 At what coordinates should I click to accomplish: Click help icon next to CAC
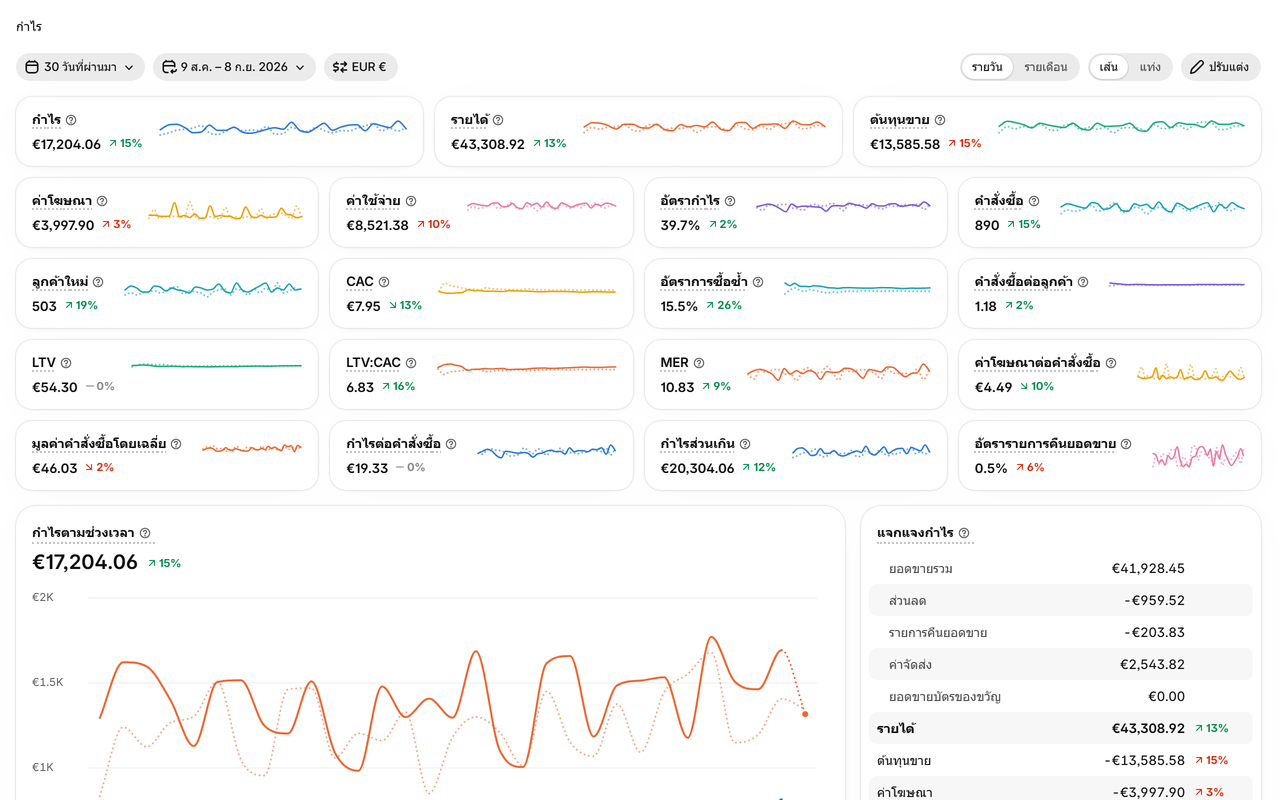(384, 282)
